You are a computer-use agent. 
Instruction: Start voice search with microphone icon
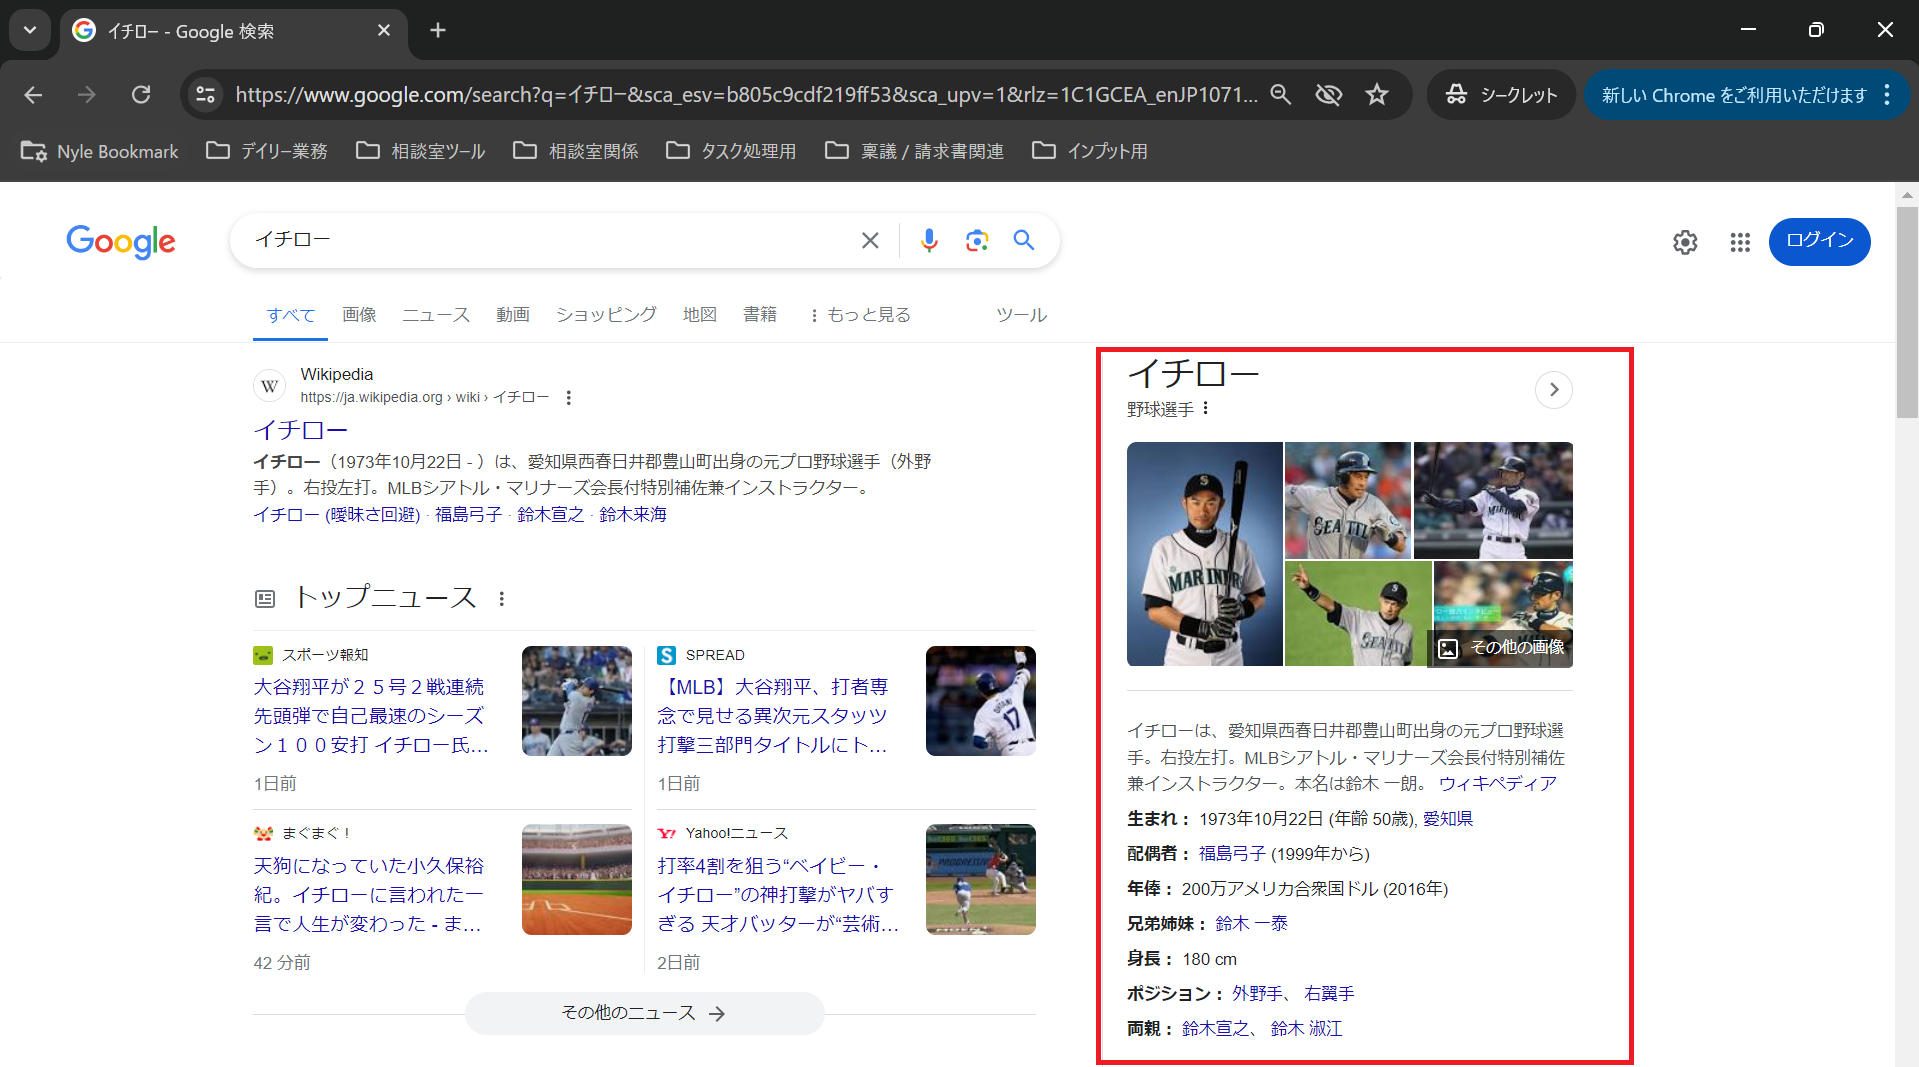pos(929,240)
